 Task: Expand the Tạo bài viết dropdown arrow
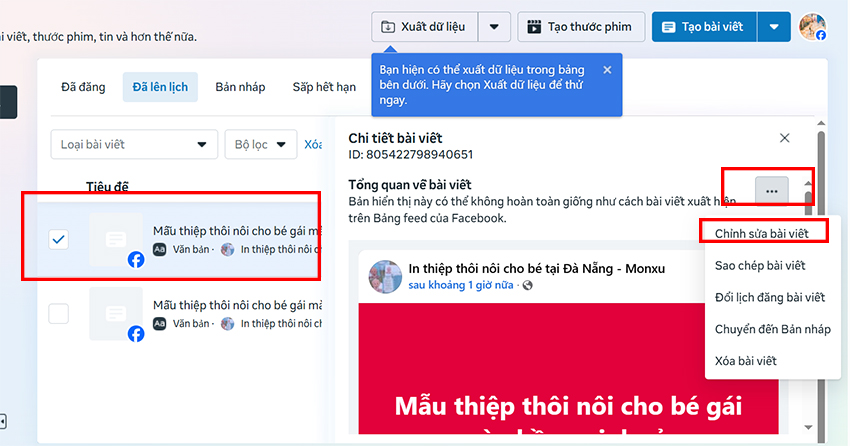(774, 27)
